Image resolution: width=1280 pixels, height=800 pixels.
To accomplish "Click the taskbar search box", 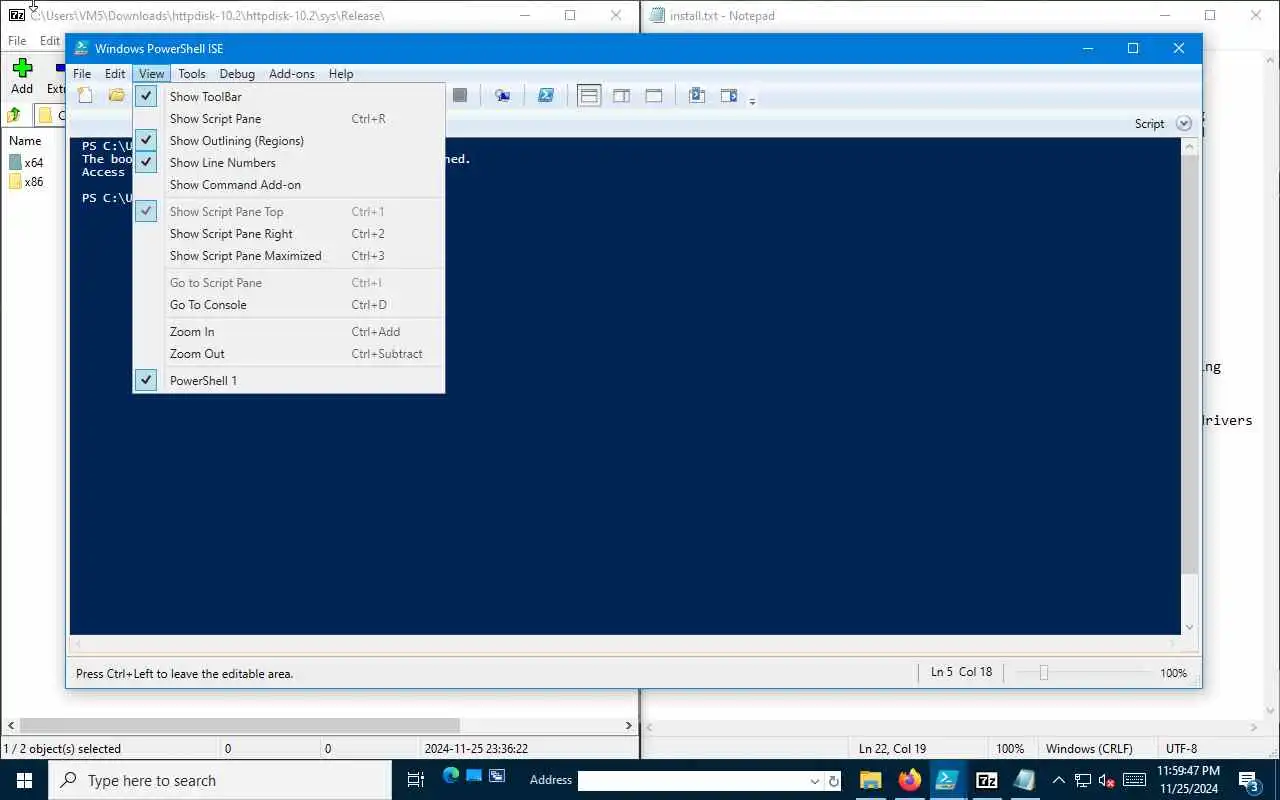I will point(220,780).
